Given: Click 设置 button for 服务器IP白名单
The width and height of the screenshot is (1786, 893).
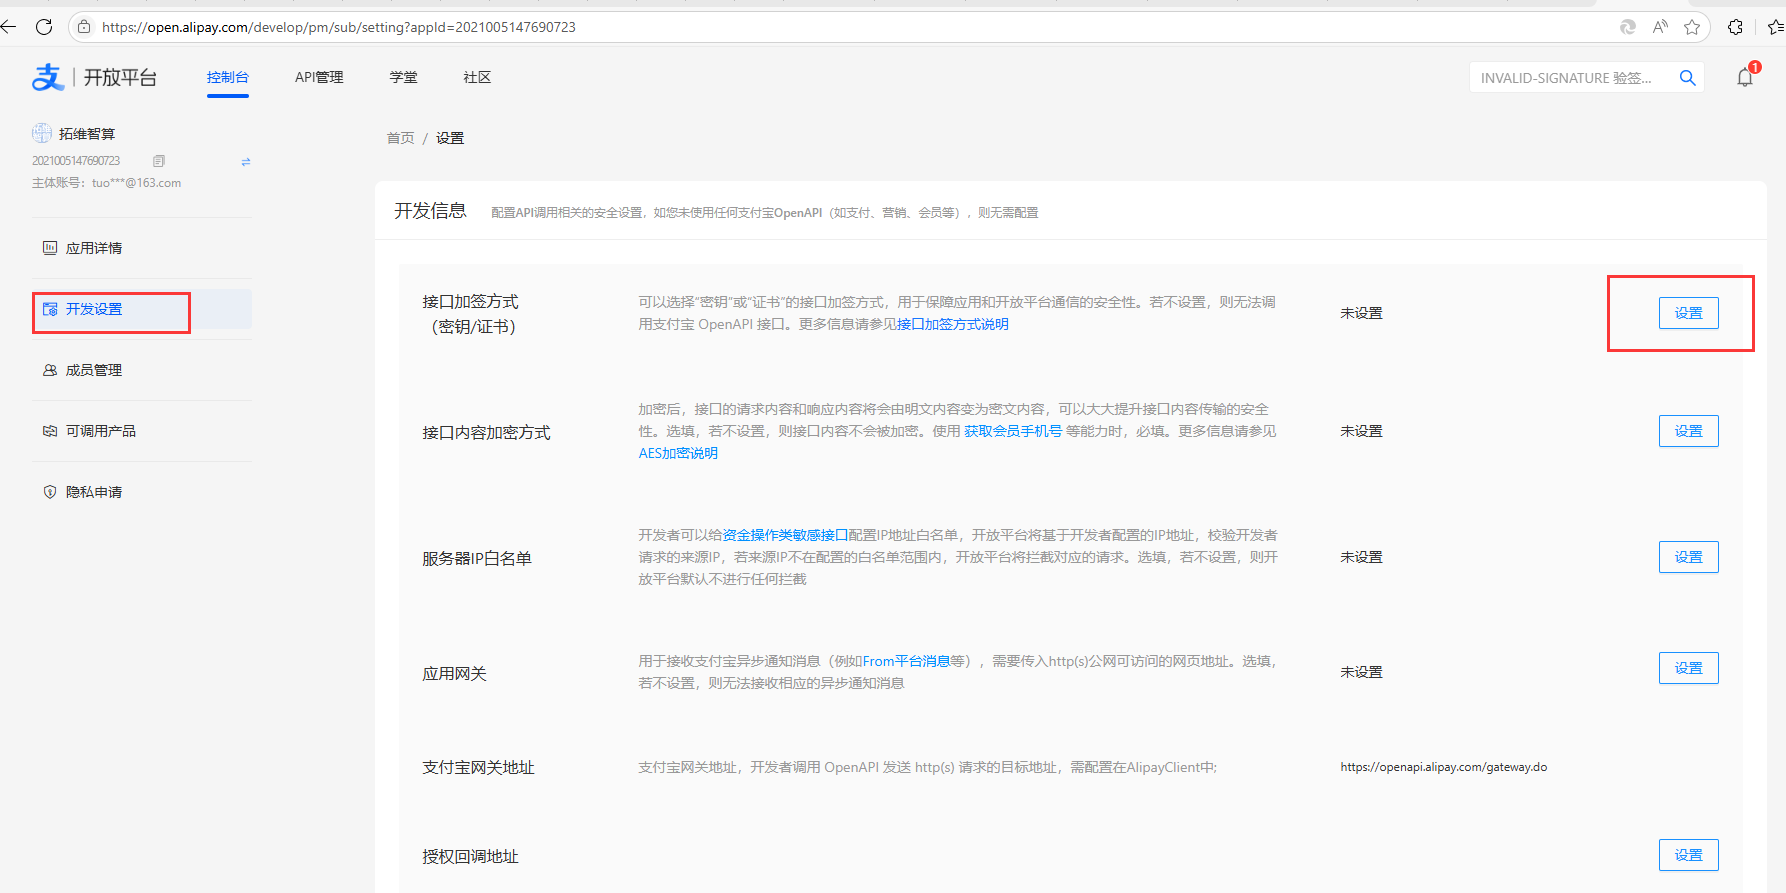Looking at the screenshot, I should (x=1689, y=557).
